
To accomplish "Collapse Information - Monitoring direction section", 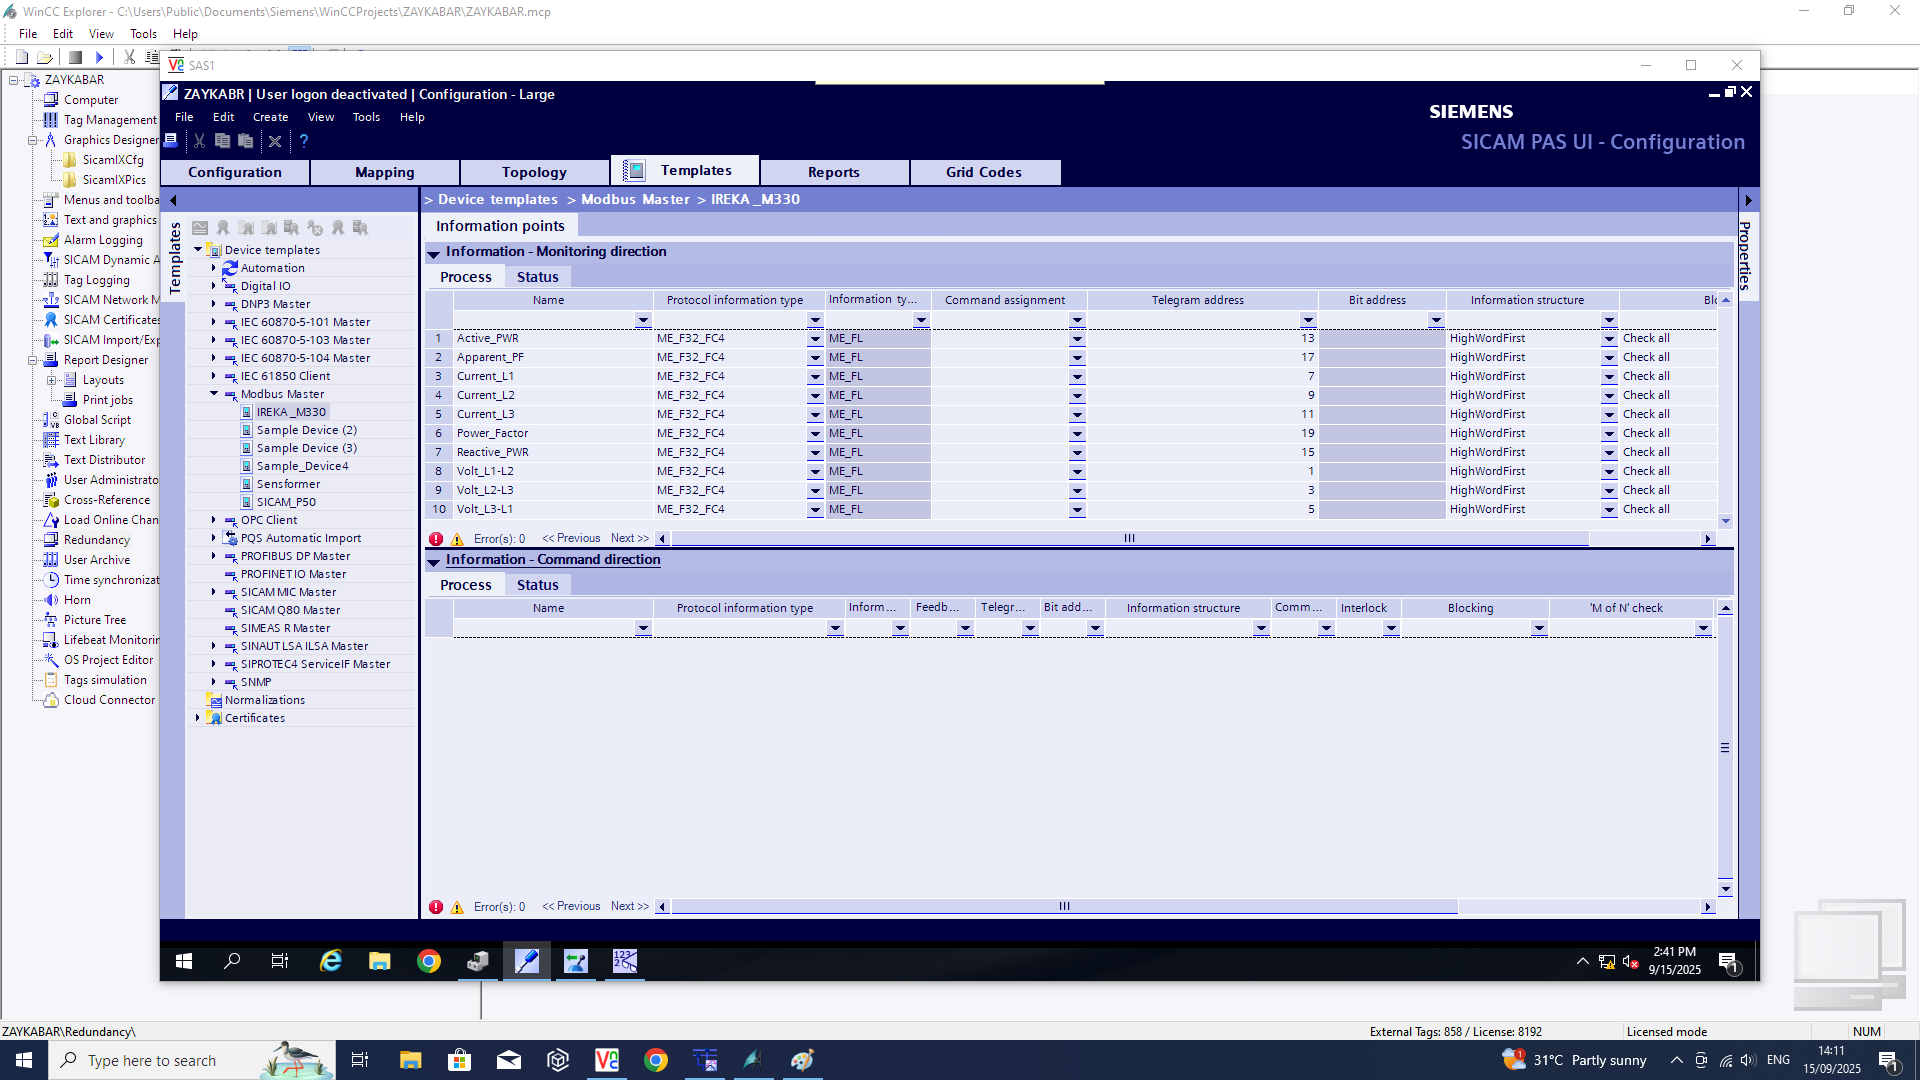I will [434, 253].
